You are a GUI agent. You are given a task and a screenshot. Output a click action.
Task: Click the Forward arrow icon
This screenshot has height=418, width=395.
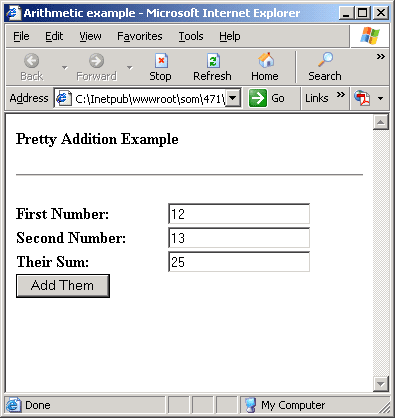(96, 61)
